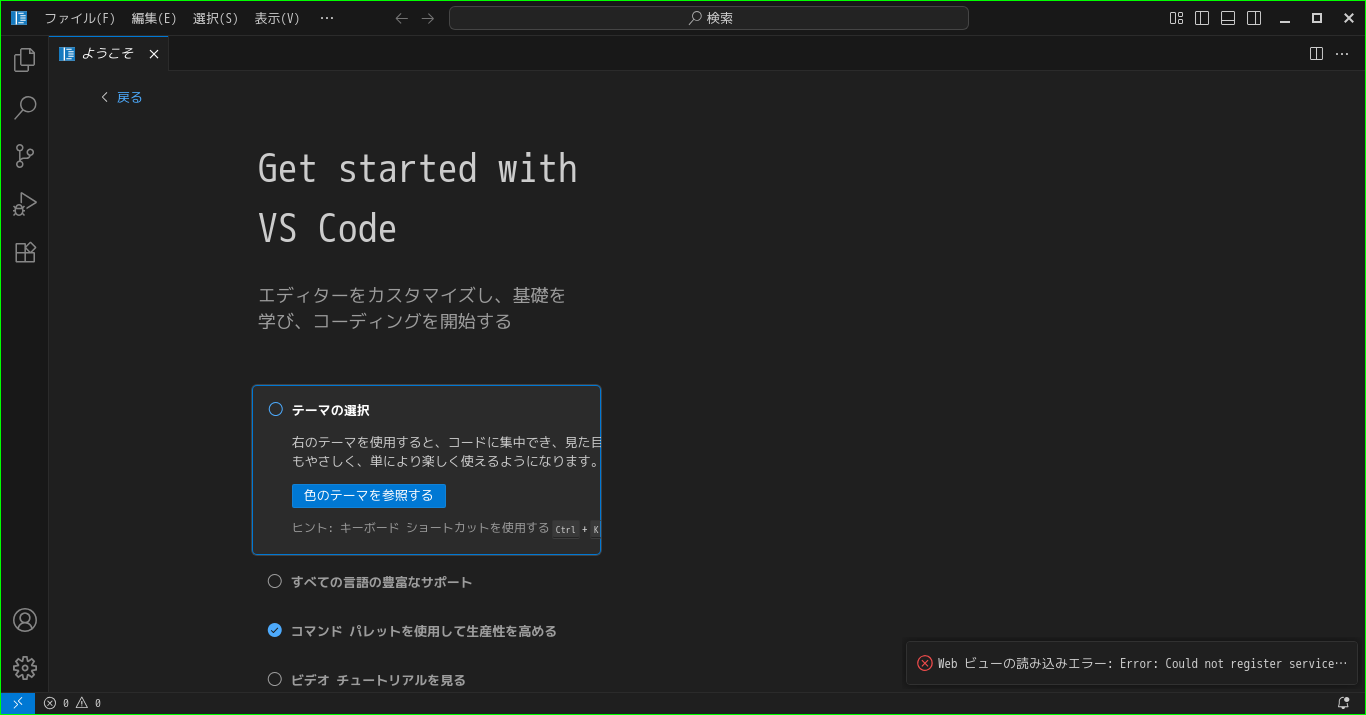Select ビデオ チュートリアルを見る step
Image resolution: width=1366 pixels, height=715 pixels.
pyautogui.click(x=367, y=680)
